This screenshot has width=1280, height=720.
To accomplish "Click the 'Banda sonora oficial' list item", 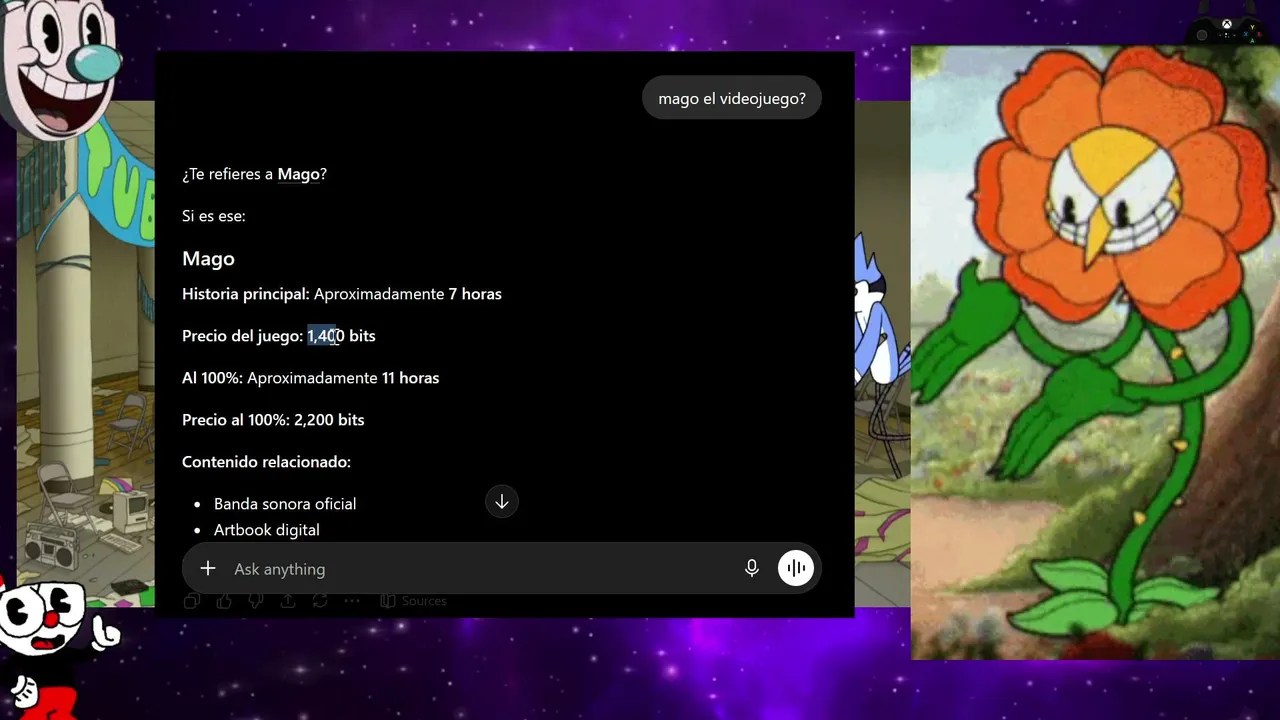I will 285,504.
